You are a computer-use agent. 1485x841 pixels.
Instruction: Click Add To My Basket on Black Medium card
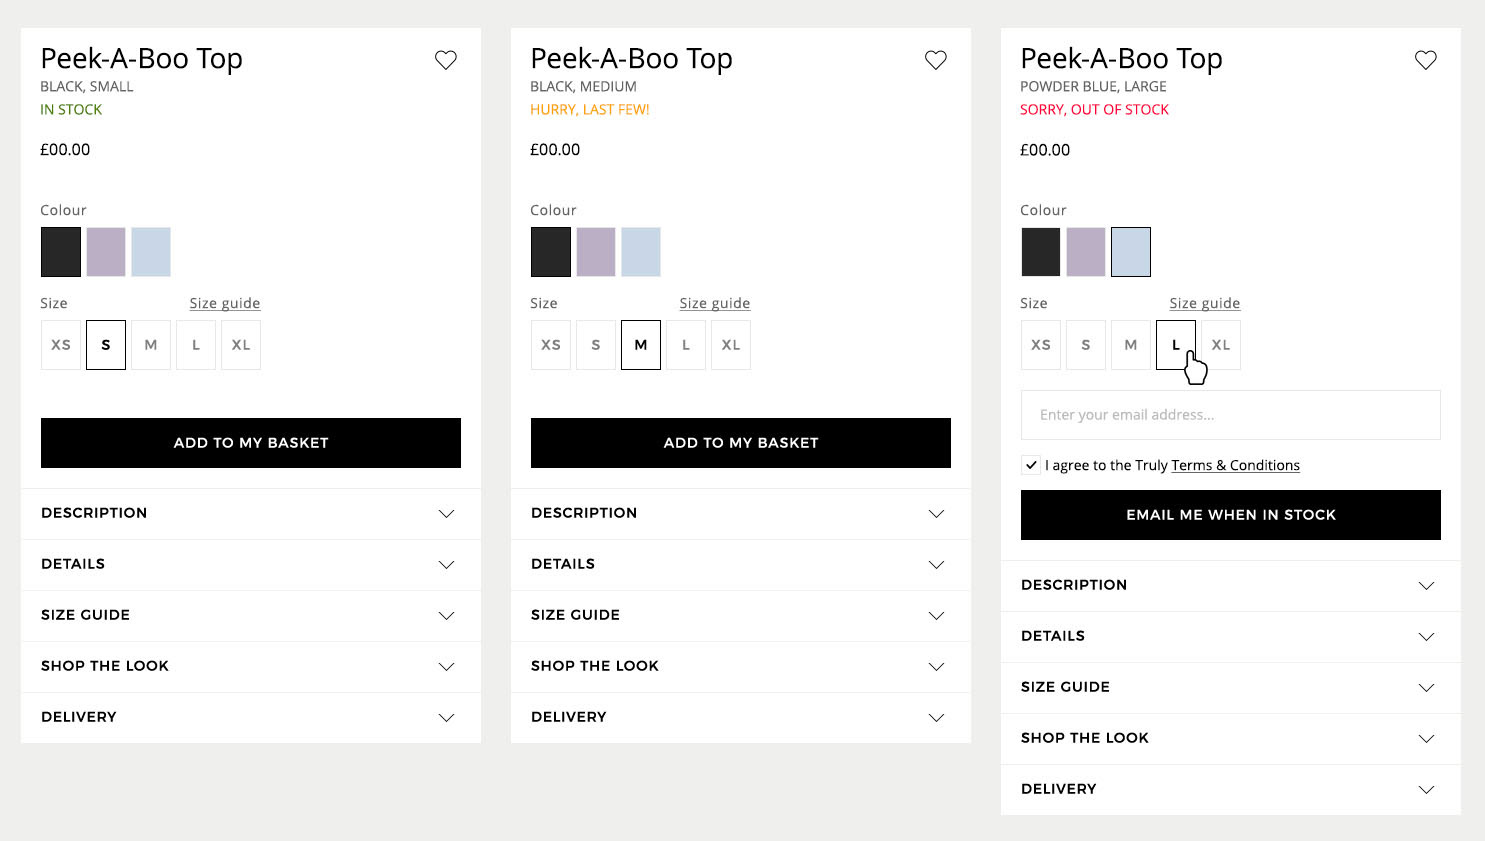point(741,443)
